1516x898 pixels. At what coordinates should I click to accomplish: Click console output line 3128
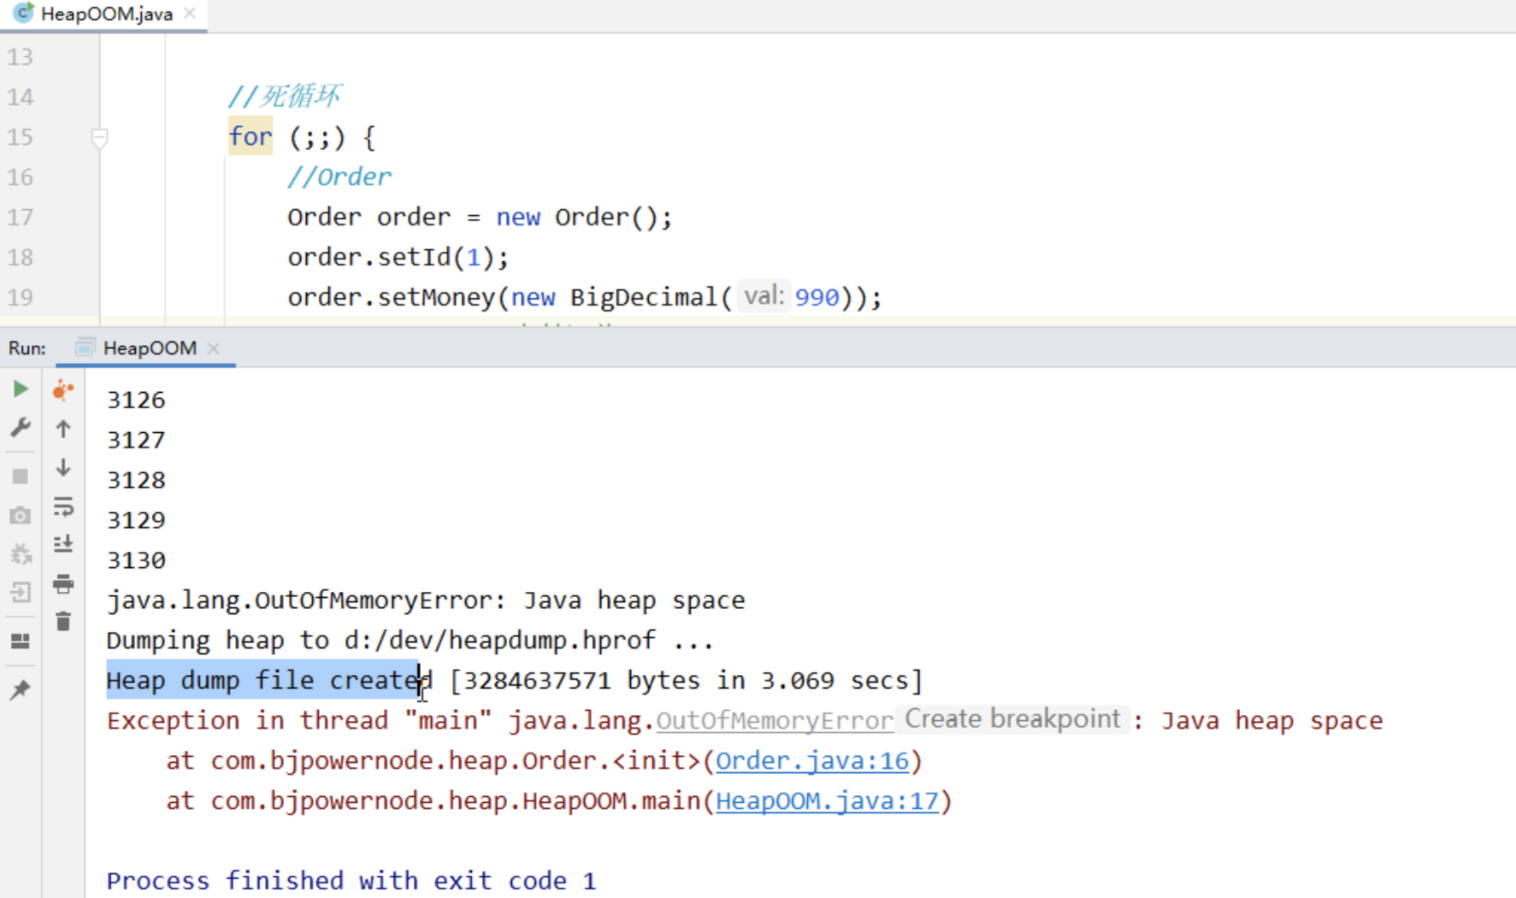pos(136,480)
